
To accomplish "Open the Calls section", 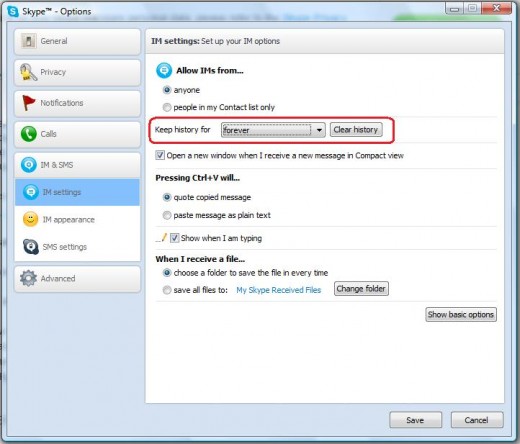I will pos(77,134).
